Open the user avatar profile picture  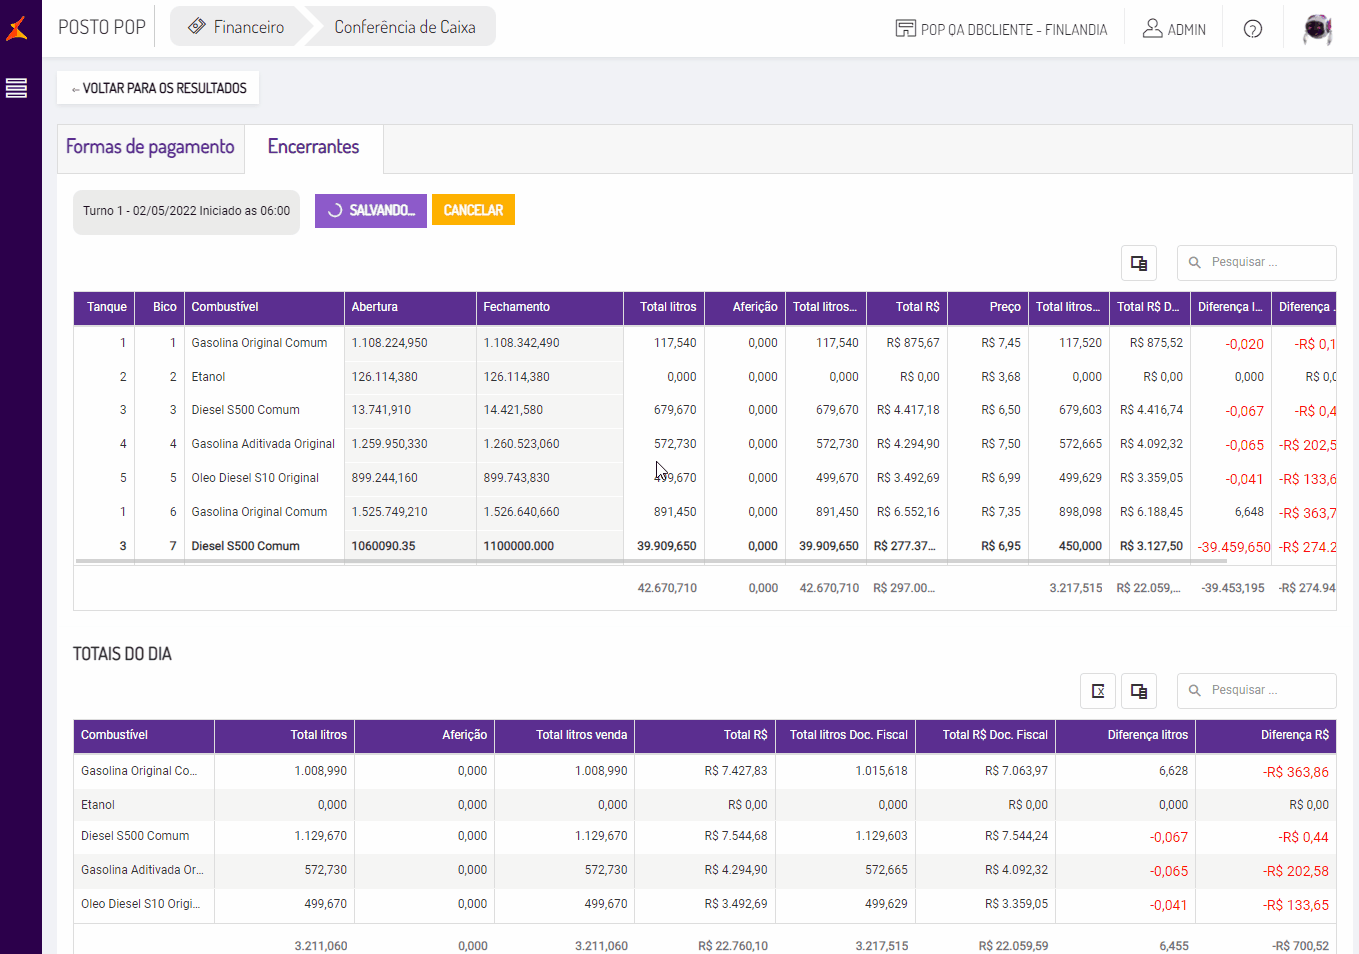(x=1317, y=29)
